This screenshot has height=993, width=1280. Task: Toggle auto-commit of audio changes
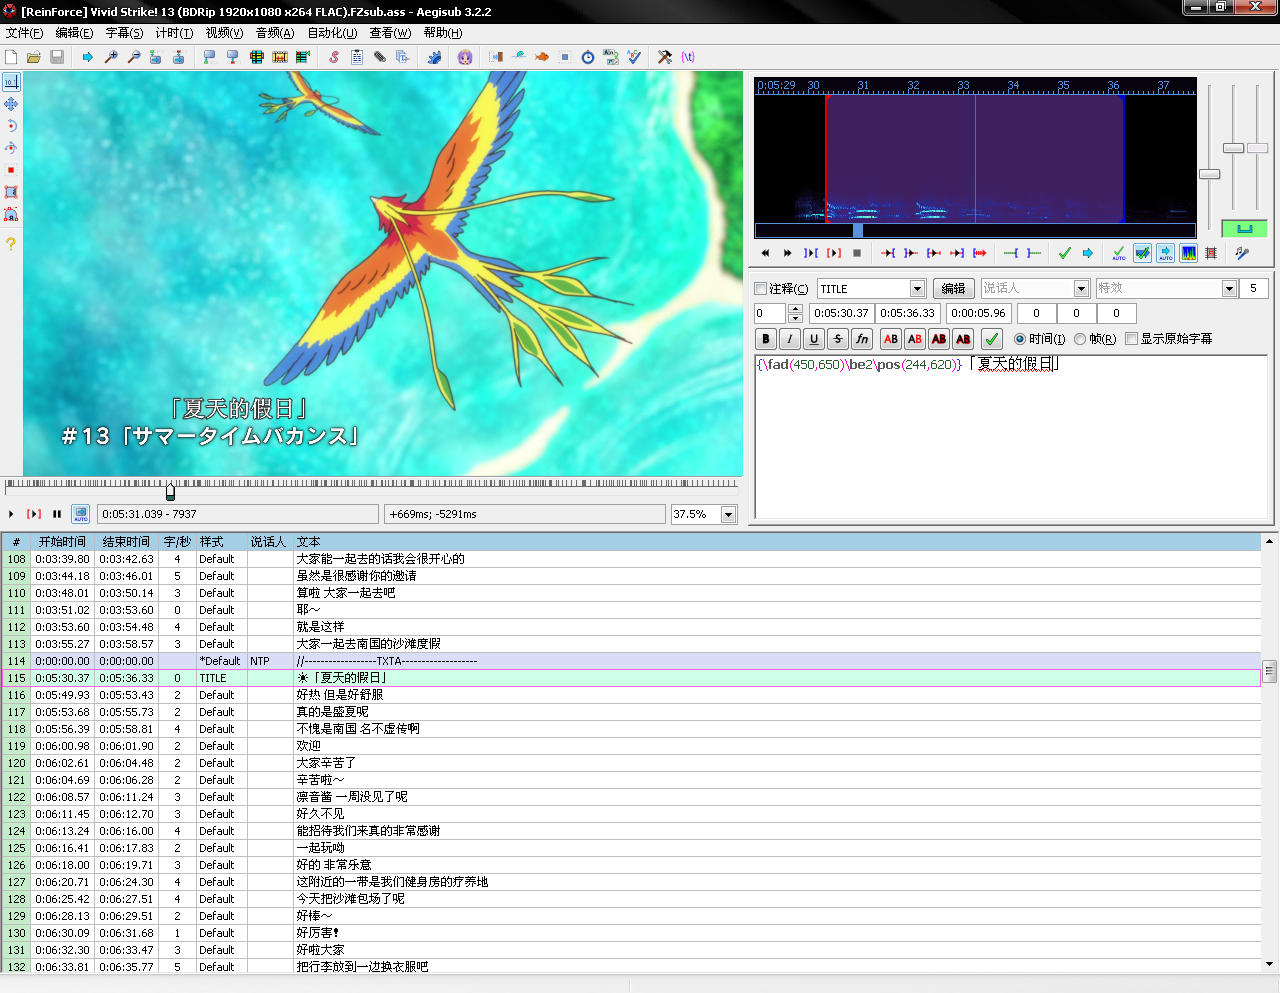[1119, 253]
